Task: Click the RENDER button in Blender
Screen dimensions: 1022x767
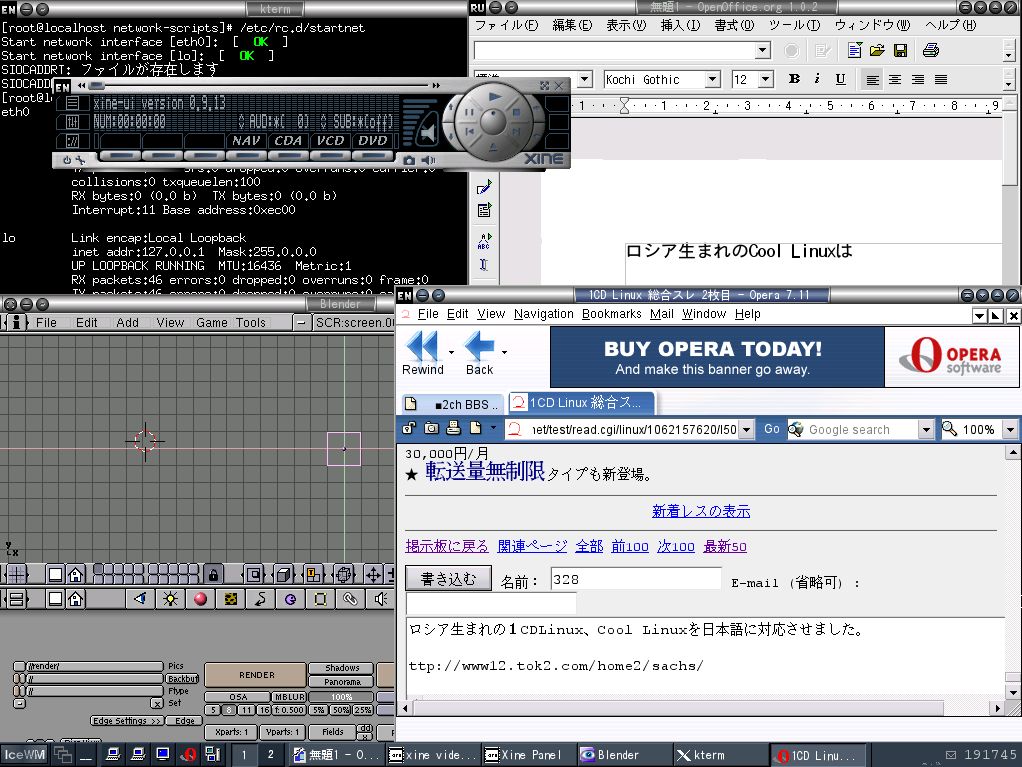Action: (256, 675)
